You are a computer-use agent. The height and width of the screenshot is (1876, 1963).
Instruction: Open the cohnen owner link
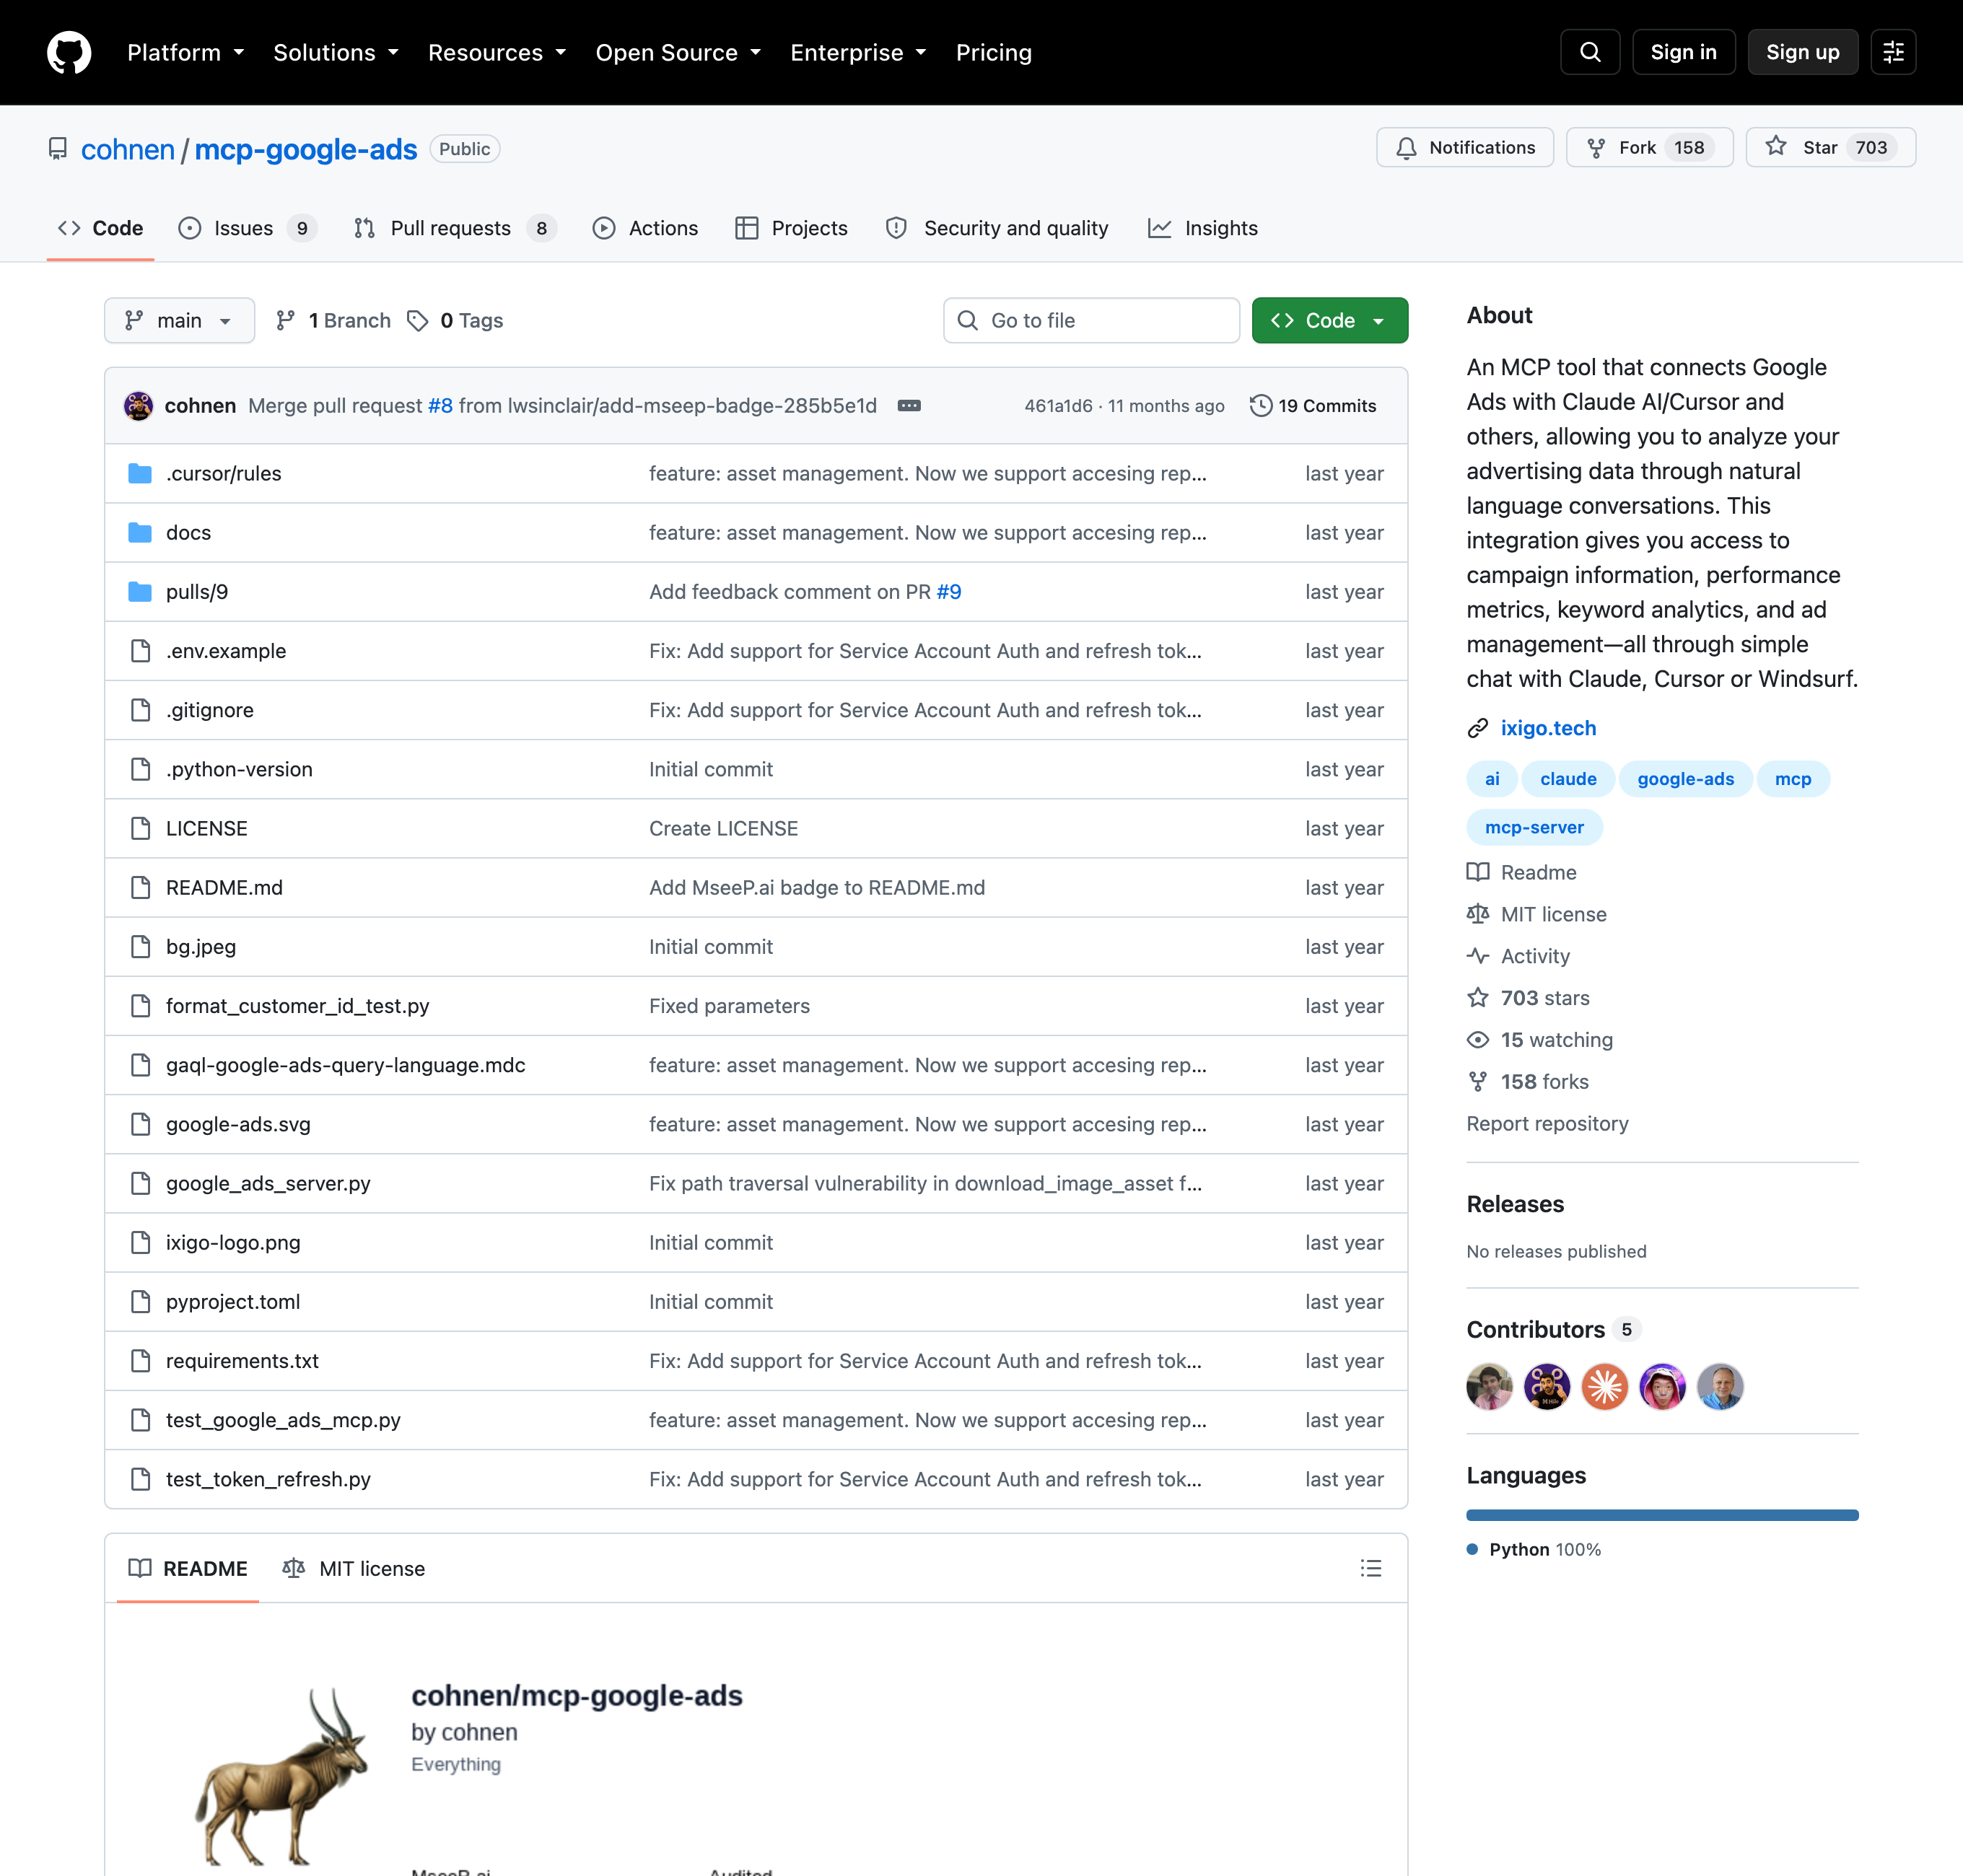tap(128, 149)
